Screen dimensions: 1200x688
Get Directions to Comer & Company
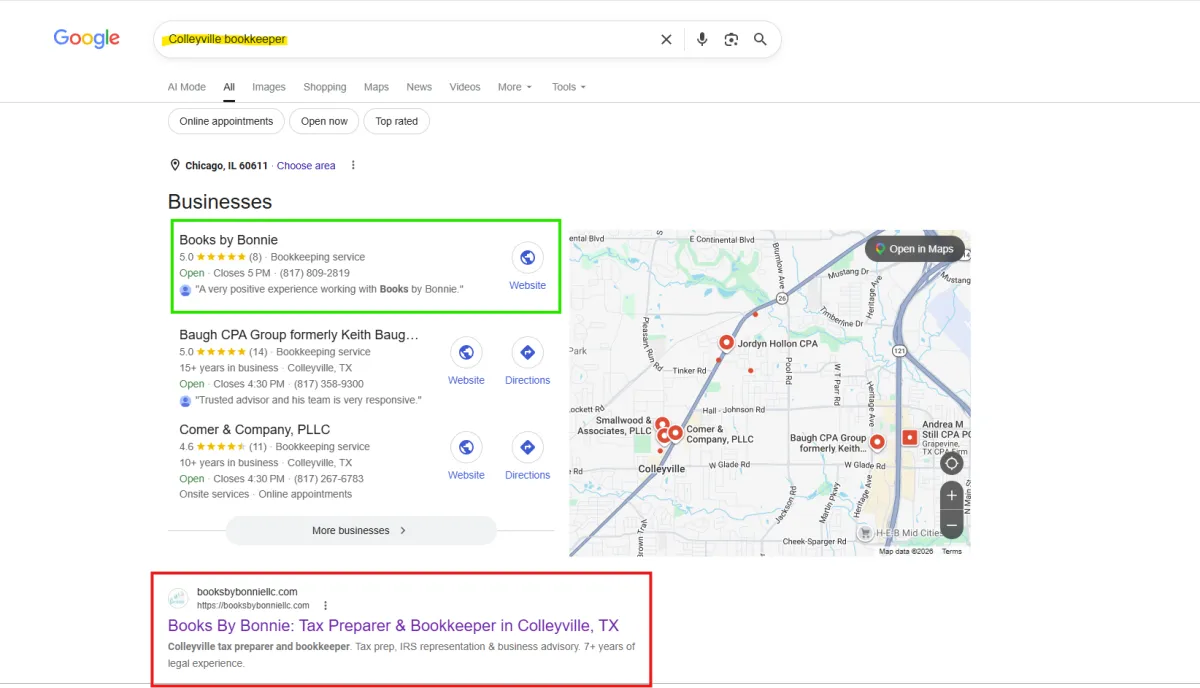coord(527,448)
